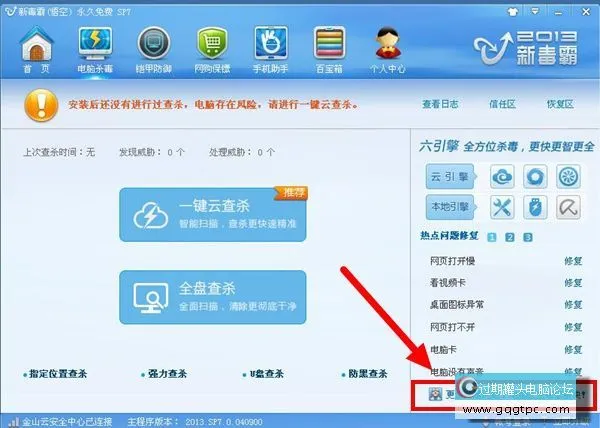Toggle the USB shield local engine icon
The width and height of the screenshot is (600, 428).
tap(535, 207)
